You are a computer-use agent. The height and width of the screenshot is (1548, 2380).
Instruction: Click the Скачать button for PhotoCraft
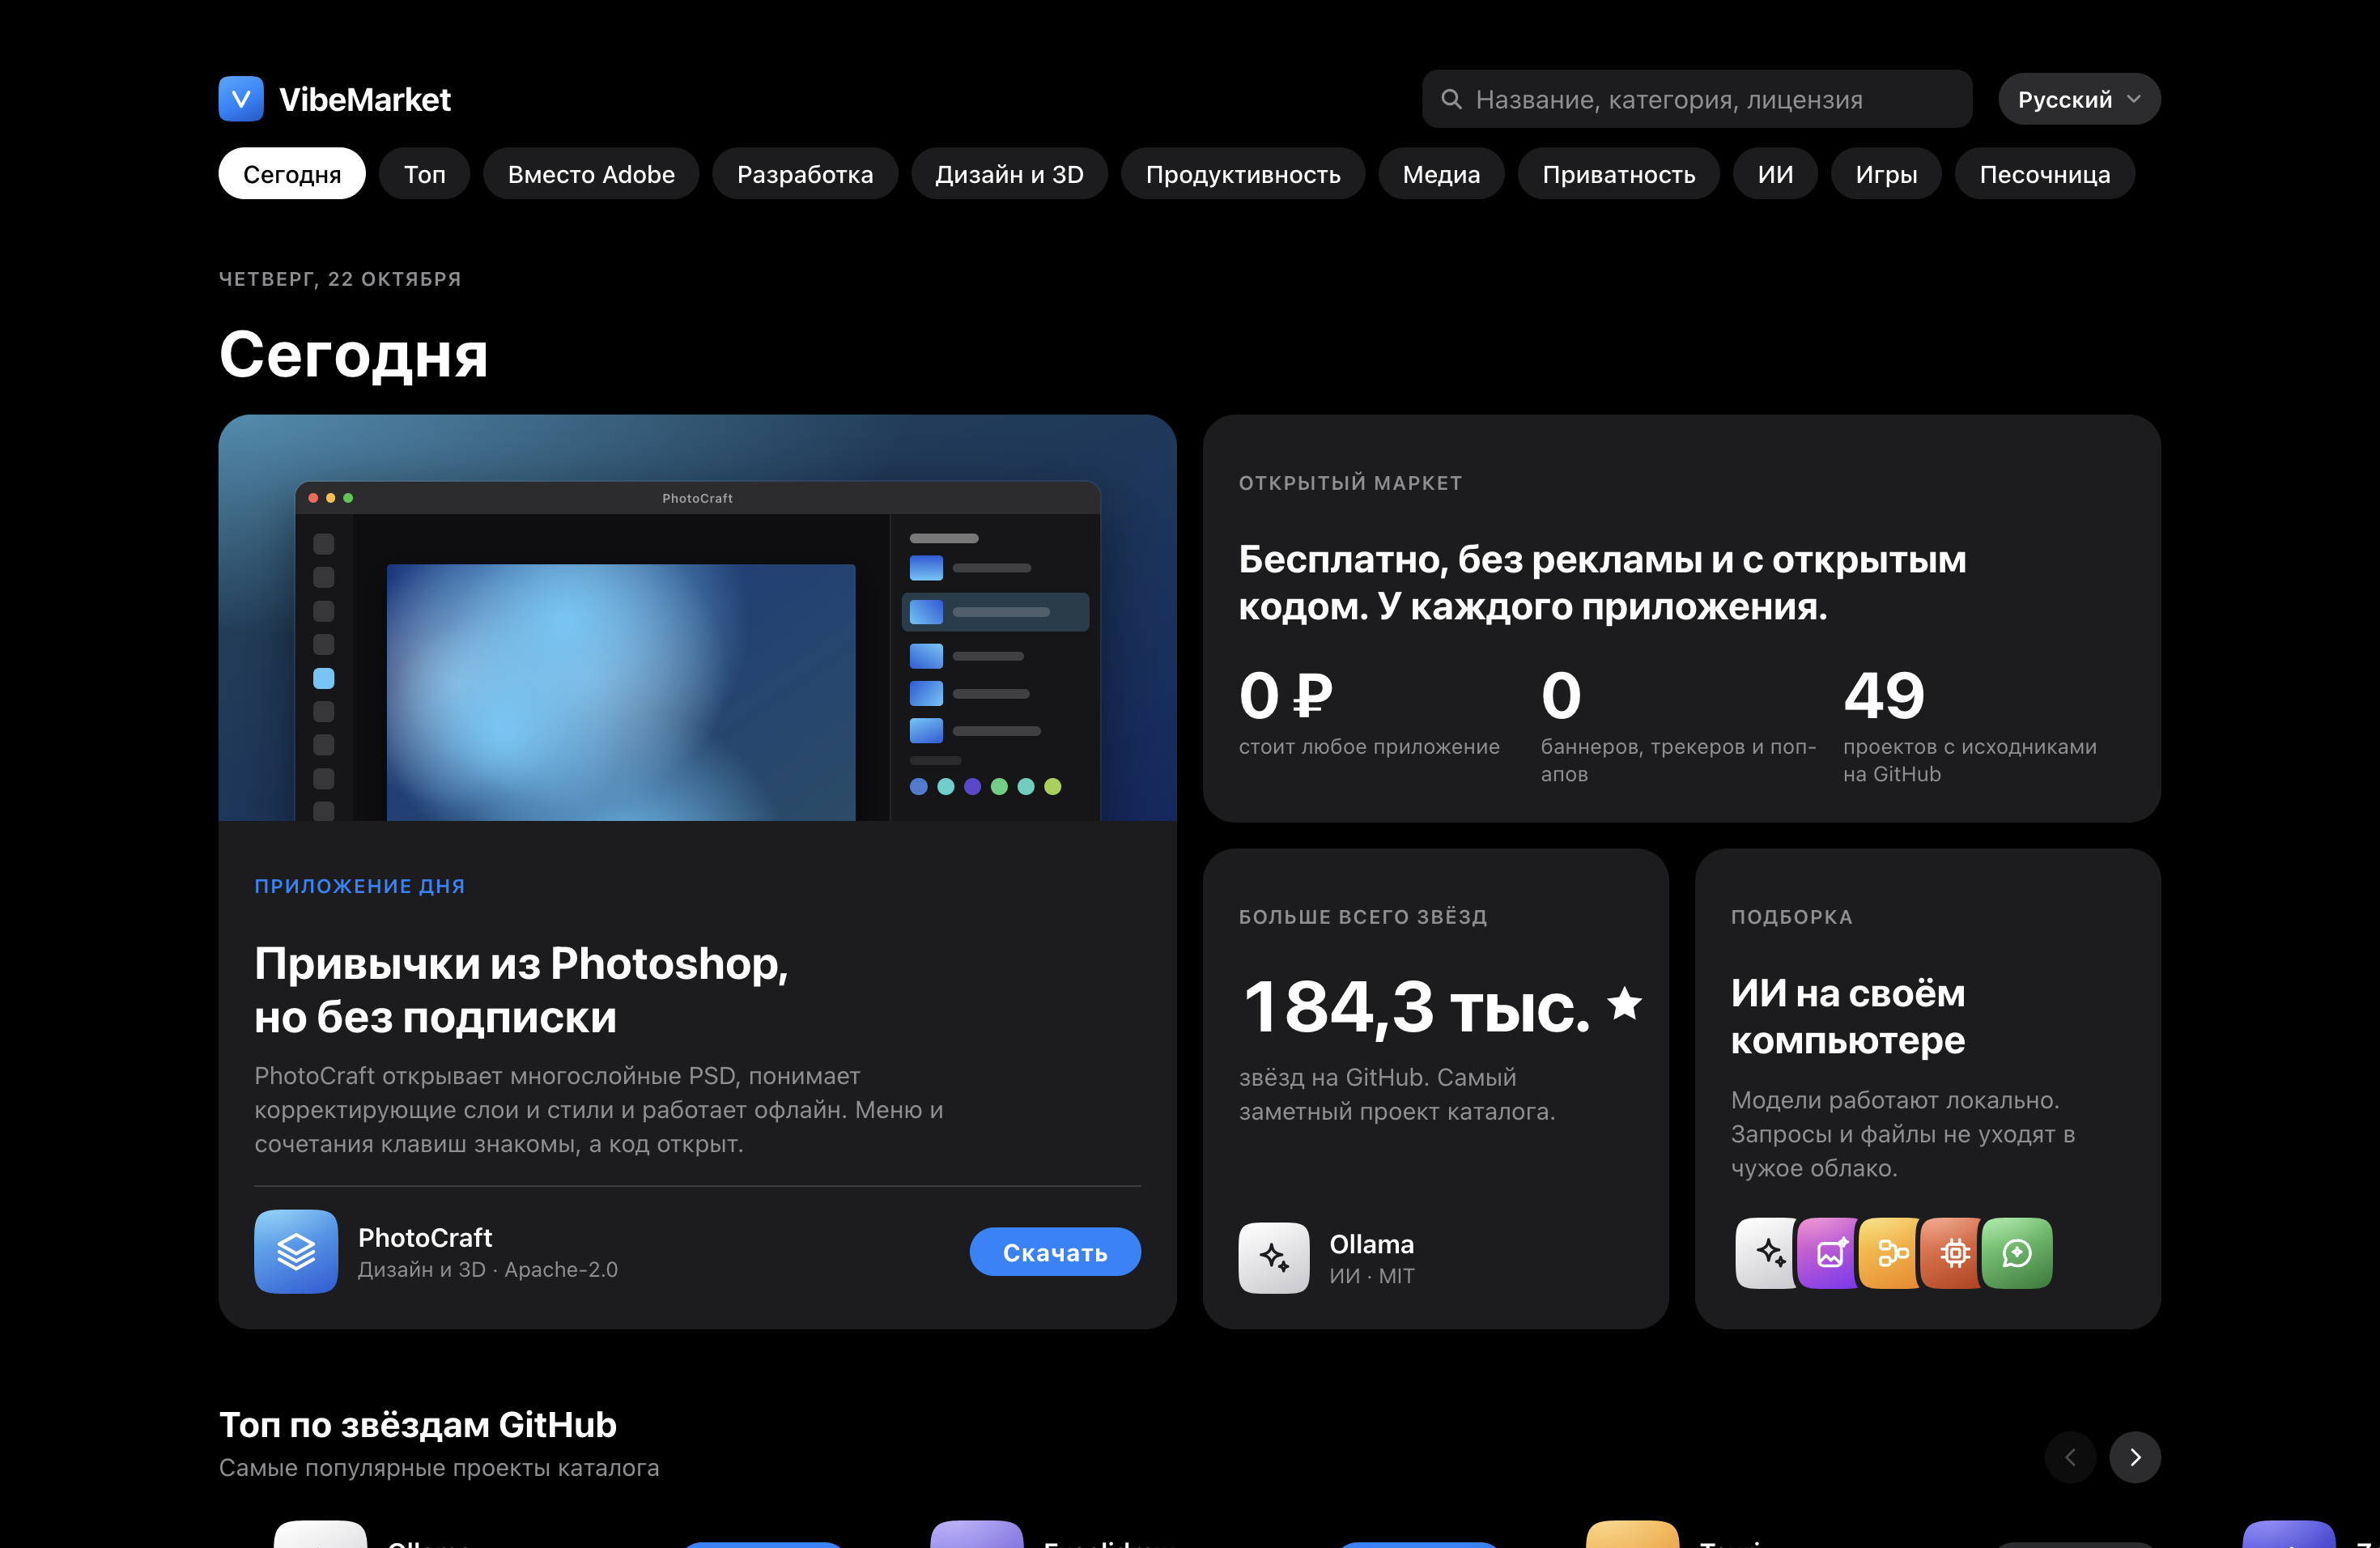1055,1252
